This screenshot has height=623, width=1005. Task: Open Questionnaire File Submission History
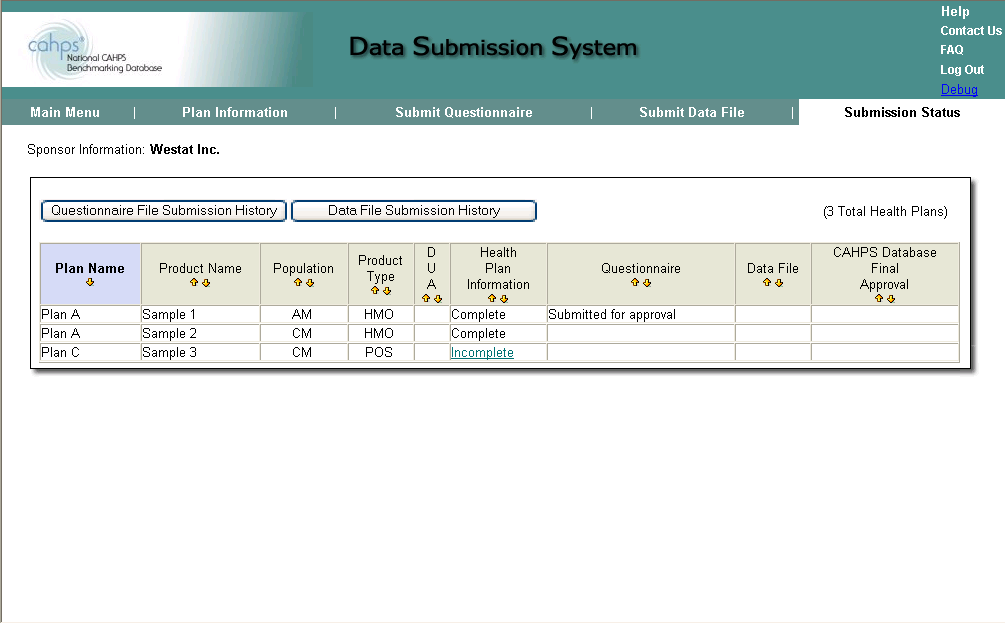tap(164, 211)
